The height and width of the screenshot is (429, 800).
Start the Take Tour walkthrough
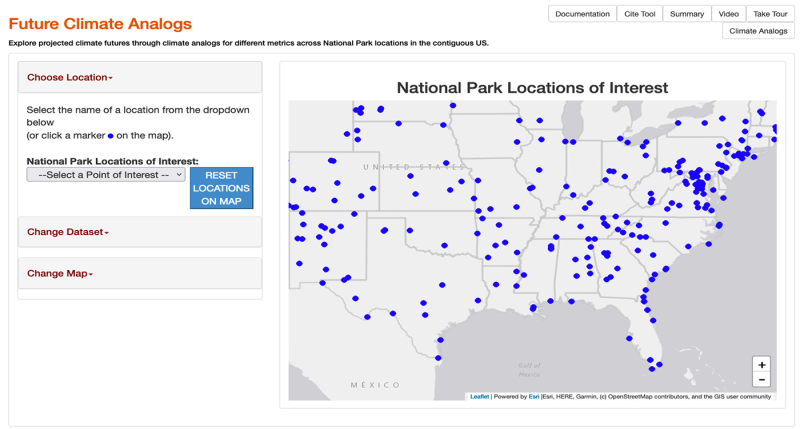[770, 14]
